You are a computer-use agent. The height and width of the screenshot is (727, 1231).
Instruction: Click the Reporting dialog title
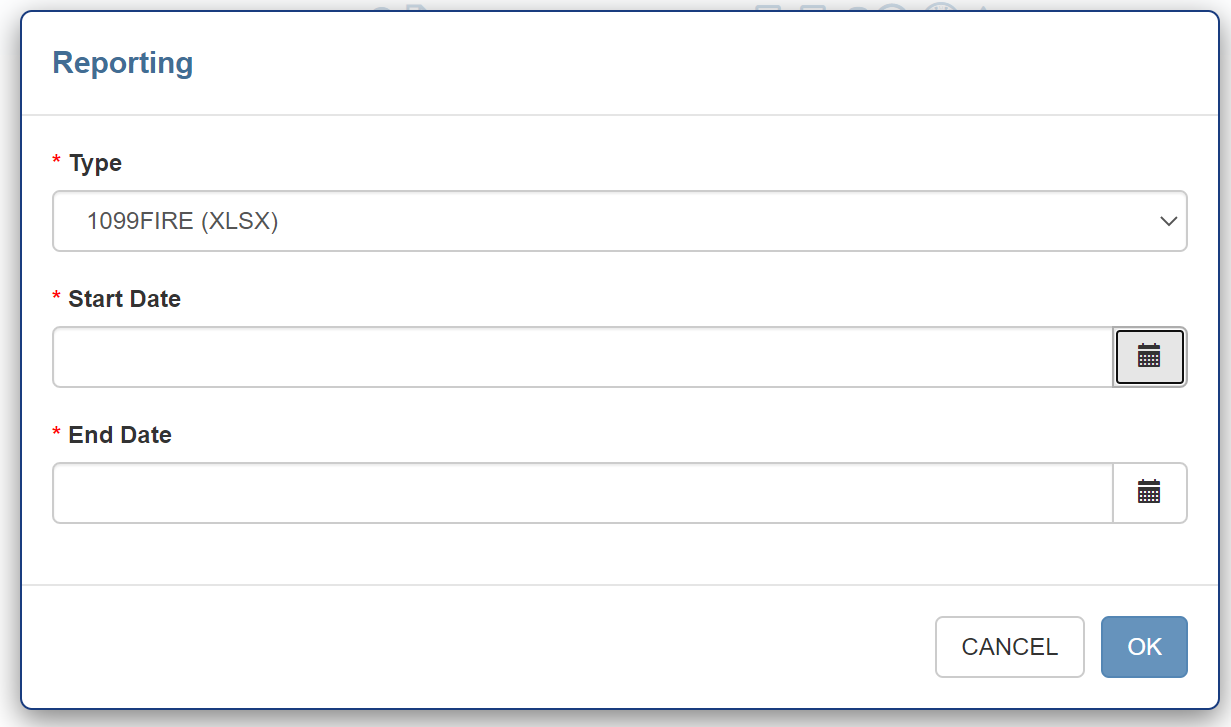pyautogui.click(x=122, y=63)
